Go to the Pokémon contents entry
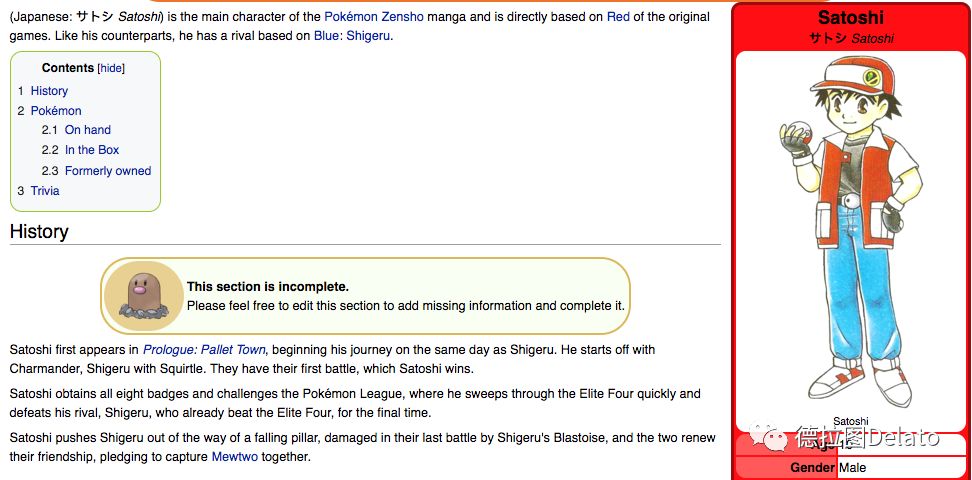 pos(56,111)
